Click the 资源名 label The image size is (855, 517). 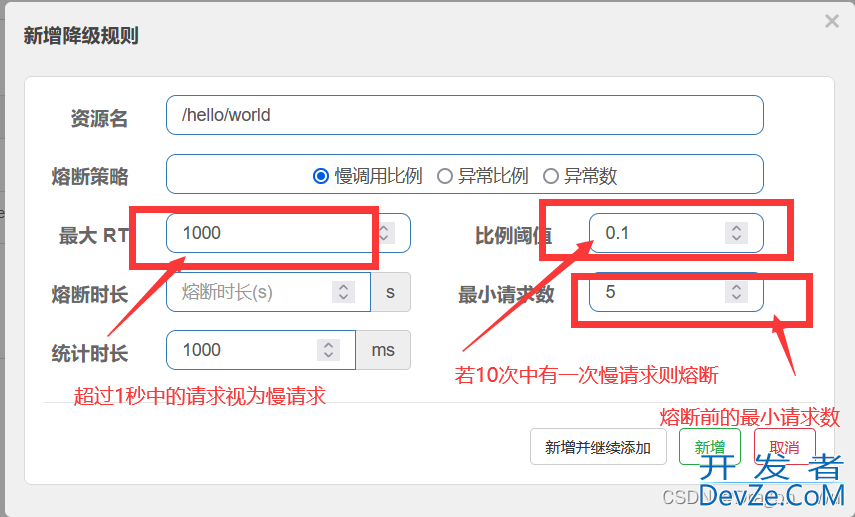(x=99, y=118)
